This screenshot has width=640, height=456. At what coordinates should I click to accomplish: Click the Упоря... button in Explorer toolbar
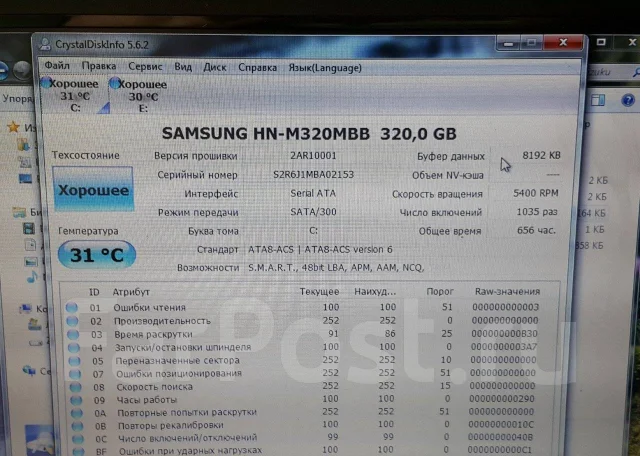[x=17, y=98]
